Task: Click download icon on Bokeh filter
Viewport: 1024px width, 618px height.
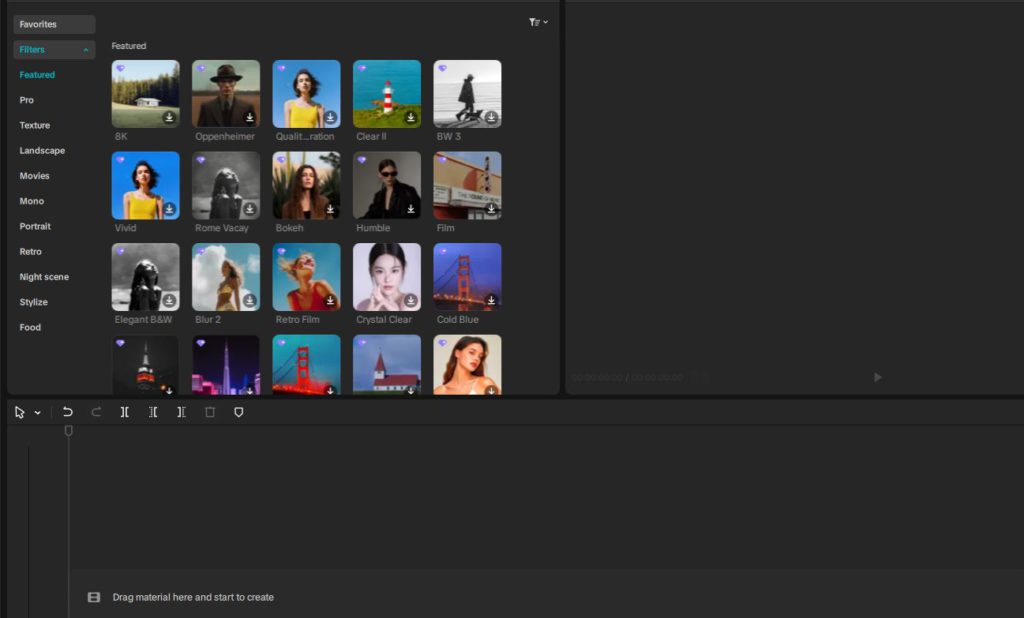Action: click(330, 209)
